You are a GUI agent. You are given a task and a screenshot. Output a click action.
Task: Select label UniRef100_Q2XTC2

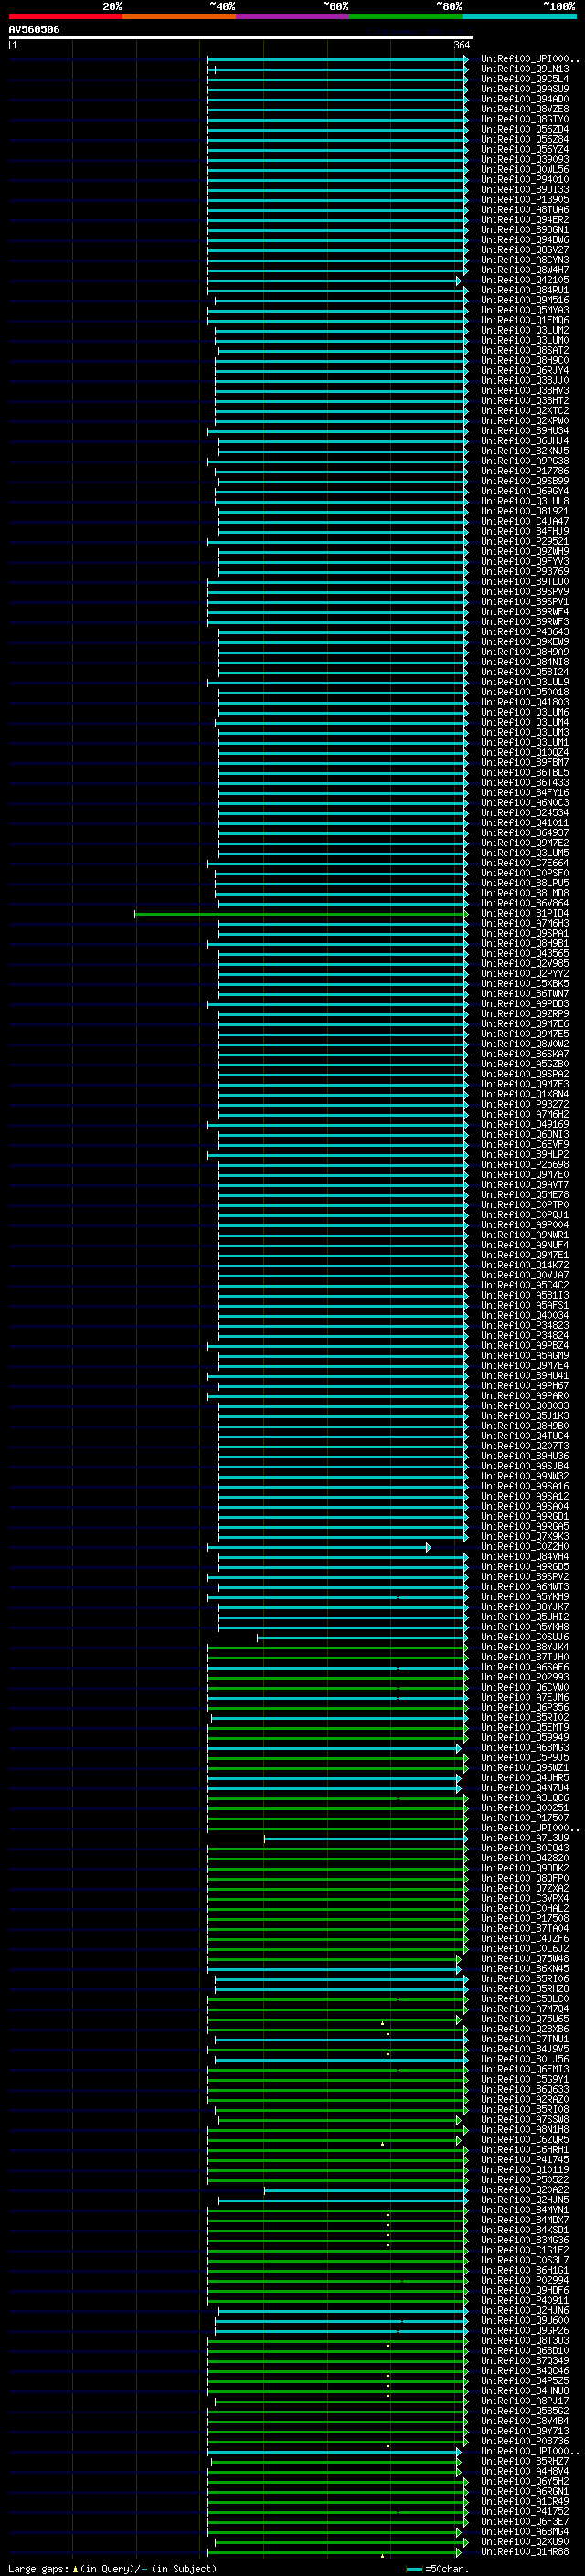(524, 411)
